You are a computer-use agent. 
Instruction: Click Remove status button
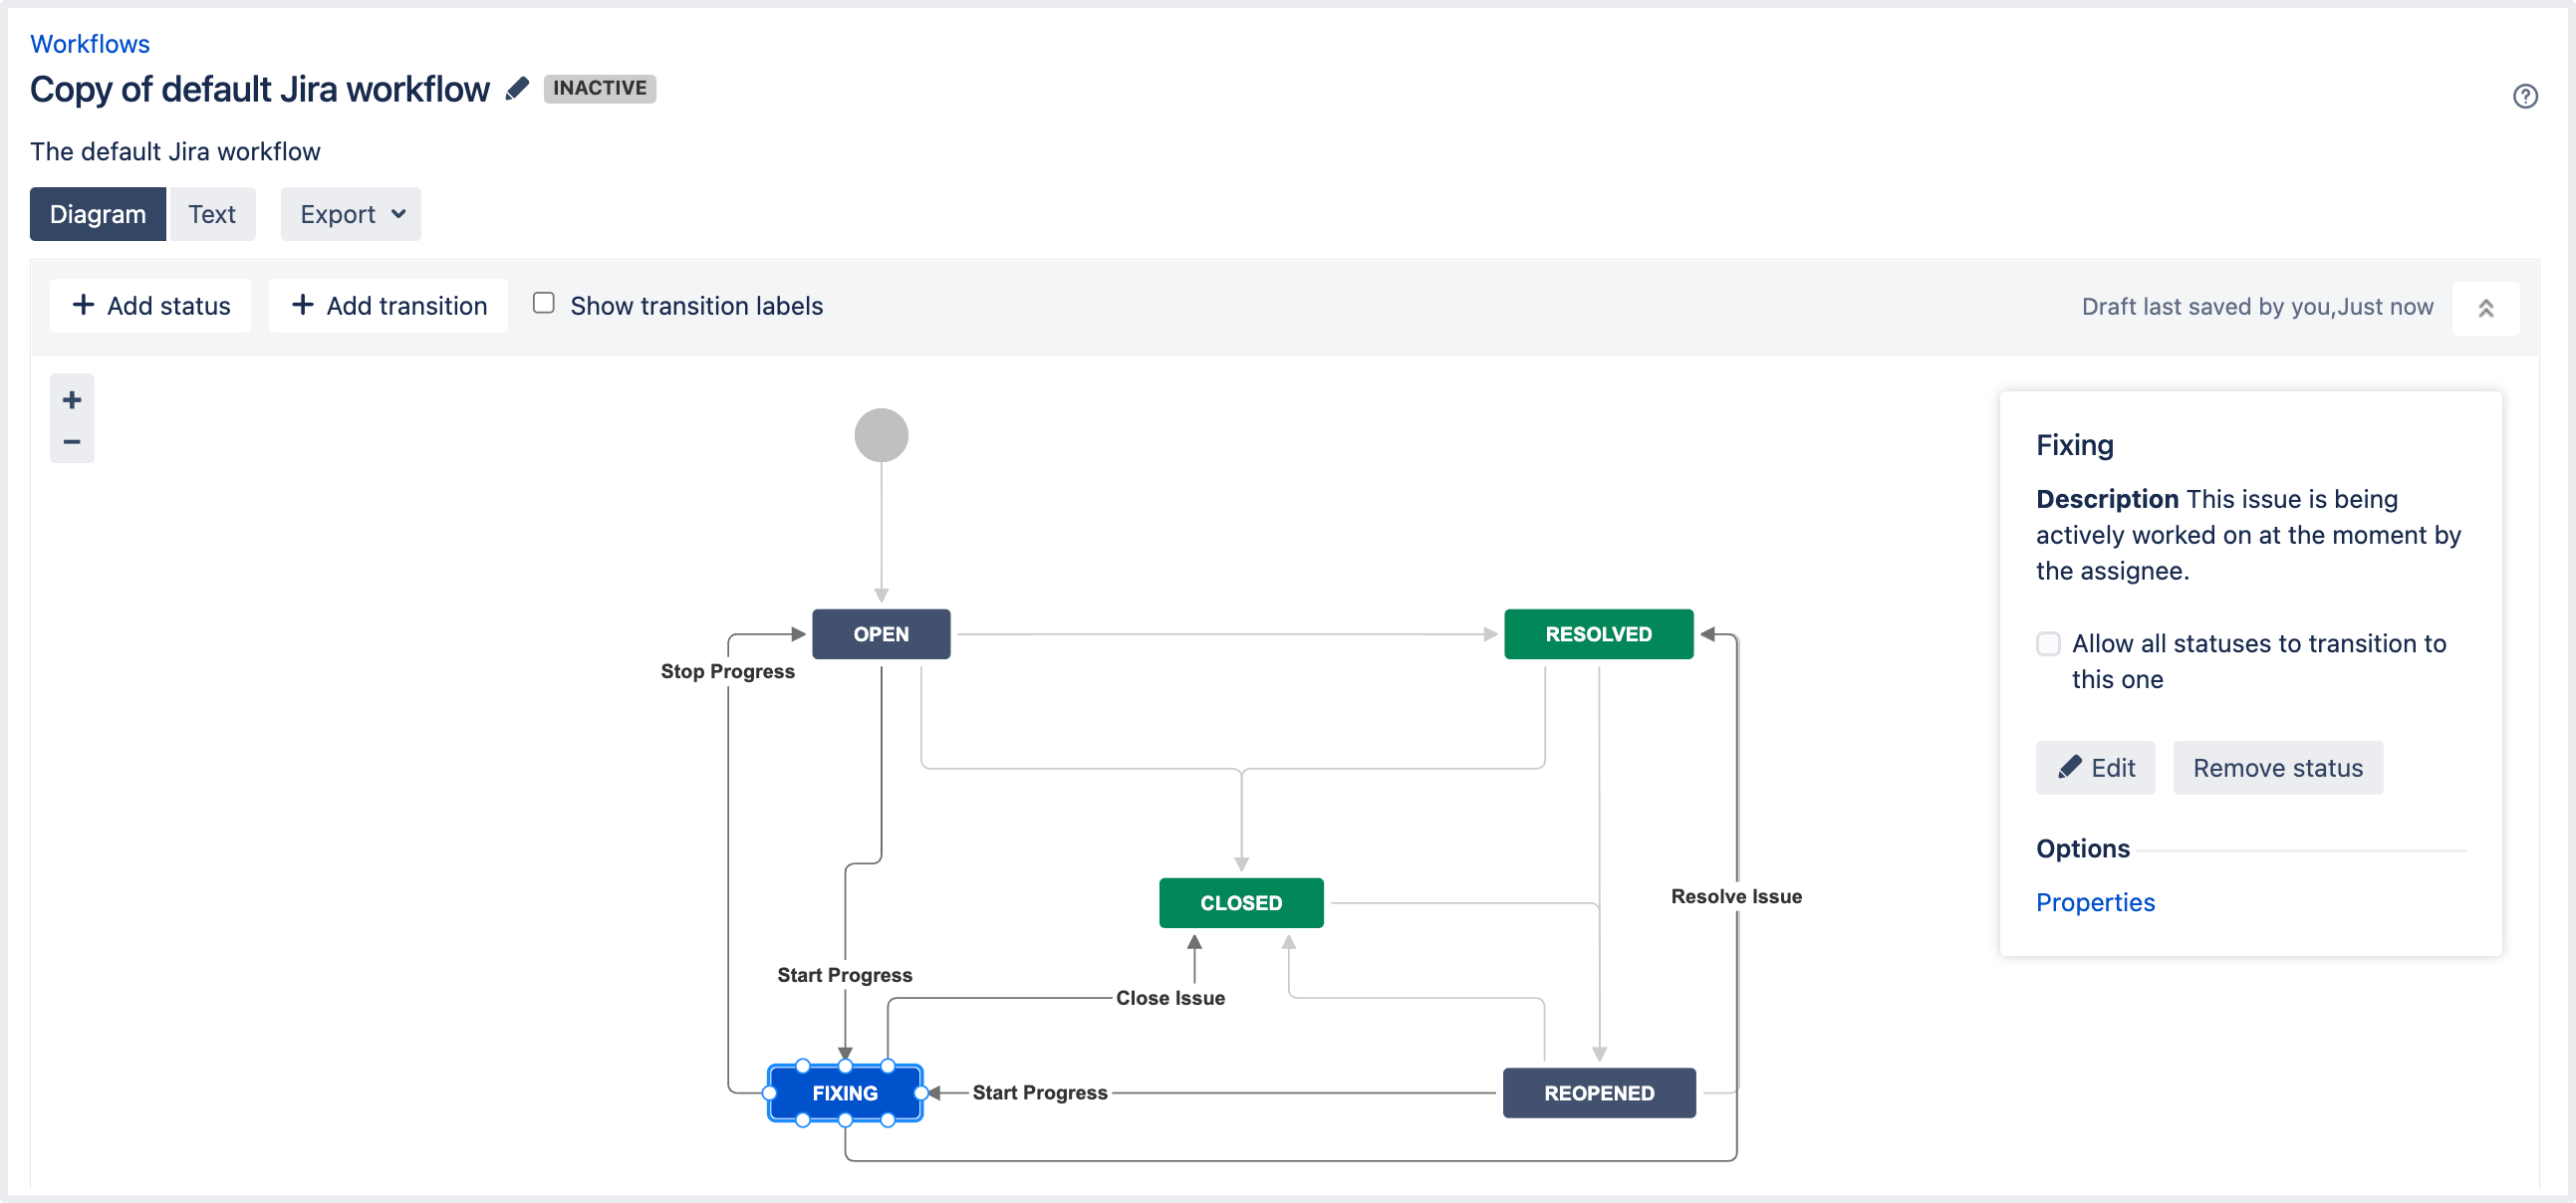click(2277, 768)
